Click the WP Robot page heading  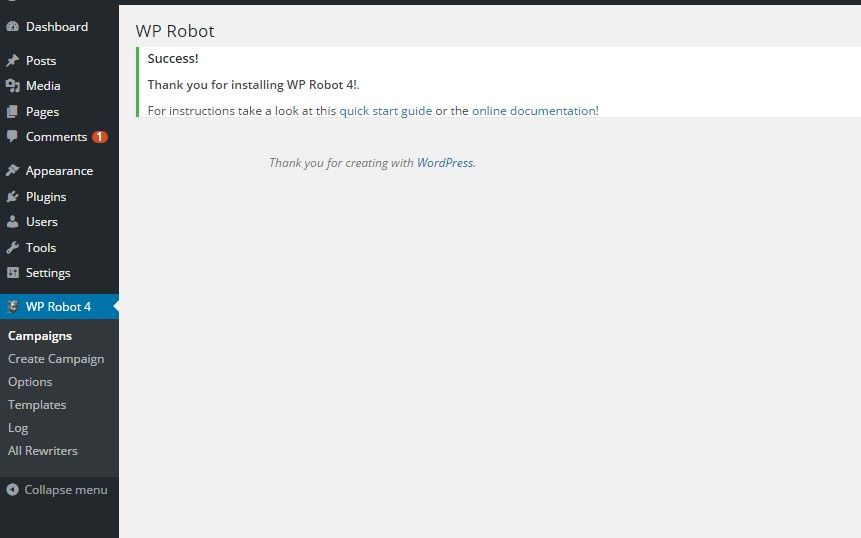[x=175, y=31]
